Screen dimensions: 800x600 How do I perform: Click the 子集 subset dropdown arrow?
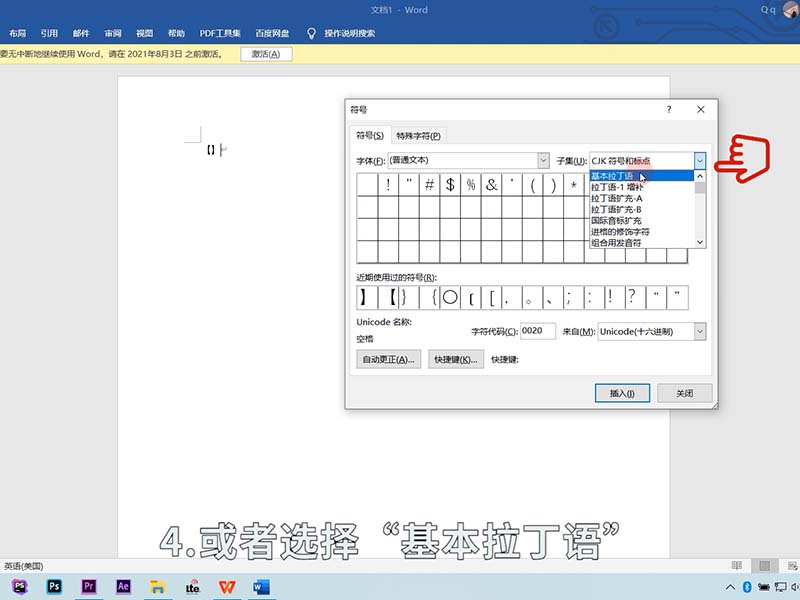pos(699,161)
